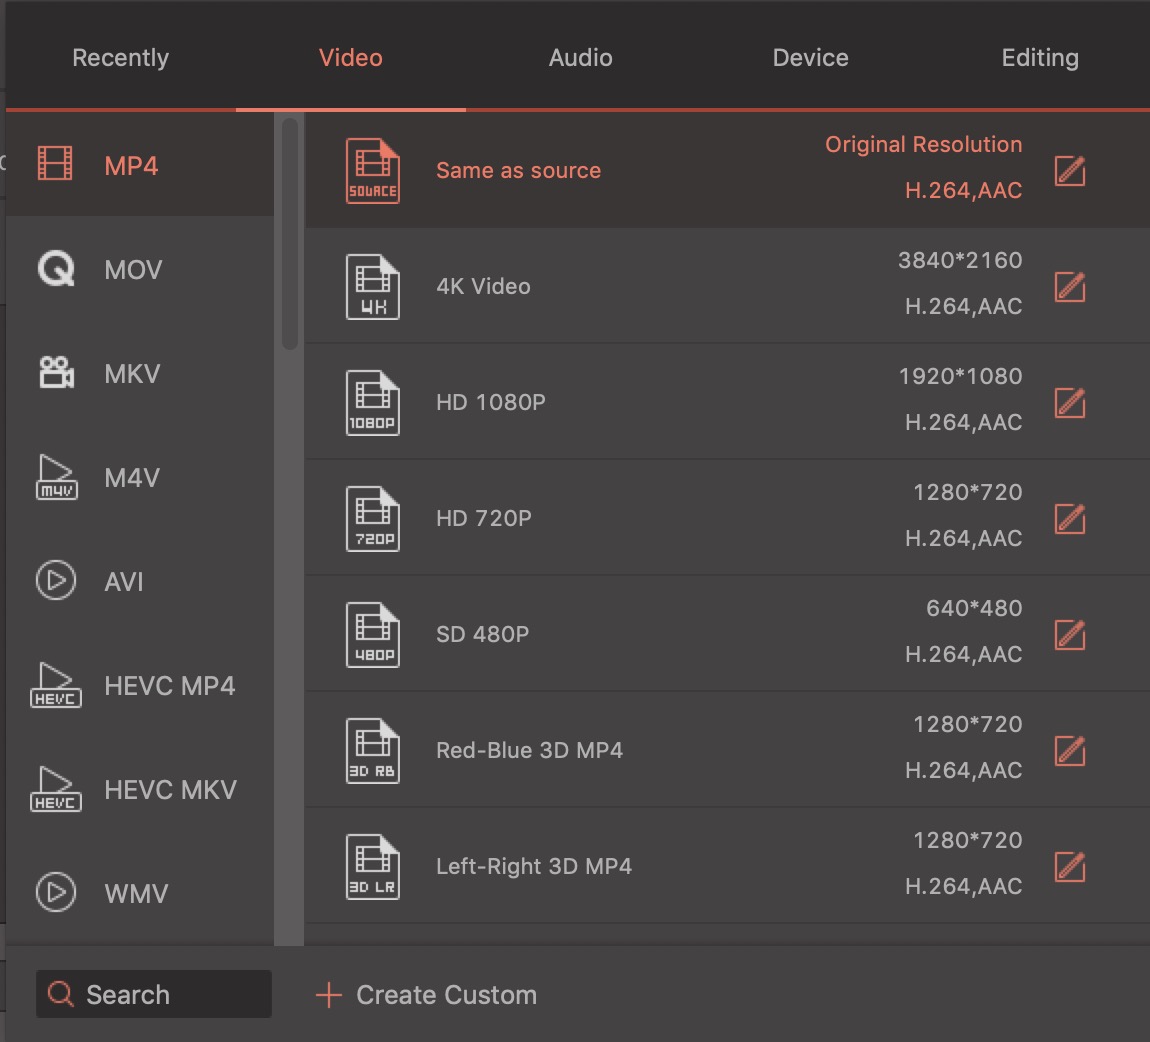Choose the HD 720P preset name

pos(484,518)
